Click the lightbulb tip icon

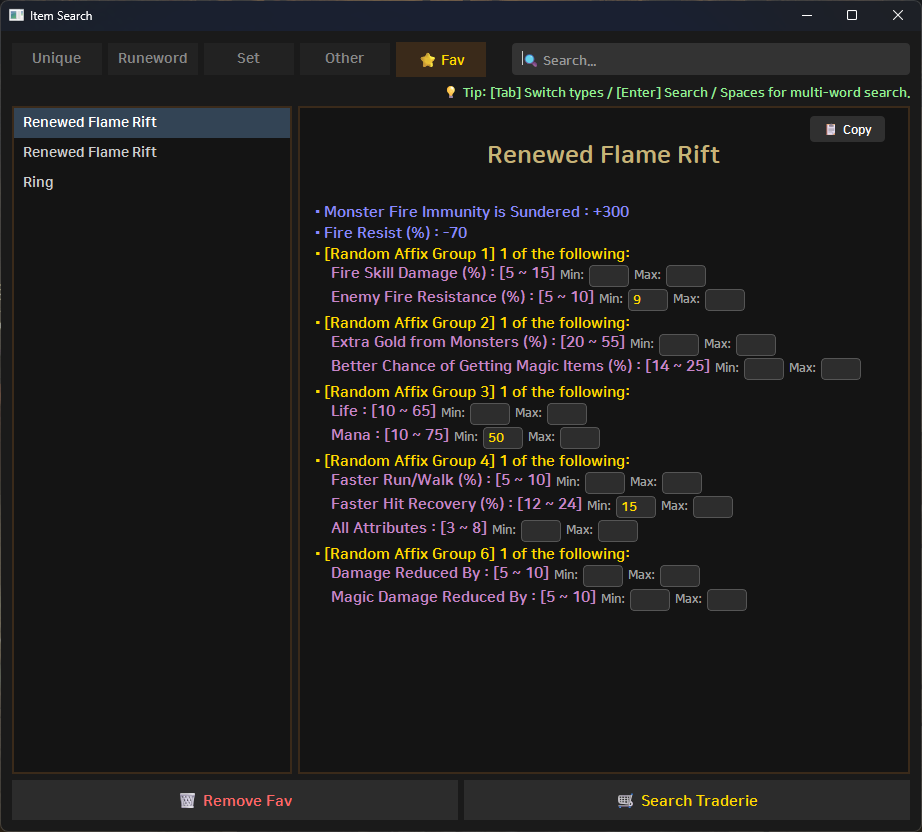coord(450,92)
